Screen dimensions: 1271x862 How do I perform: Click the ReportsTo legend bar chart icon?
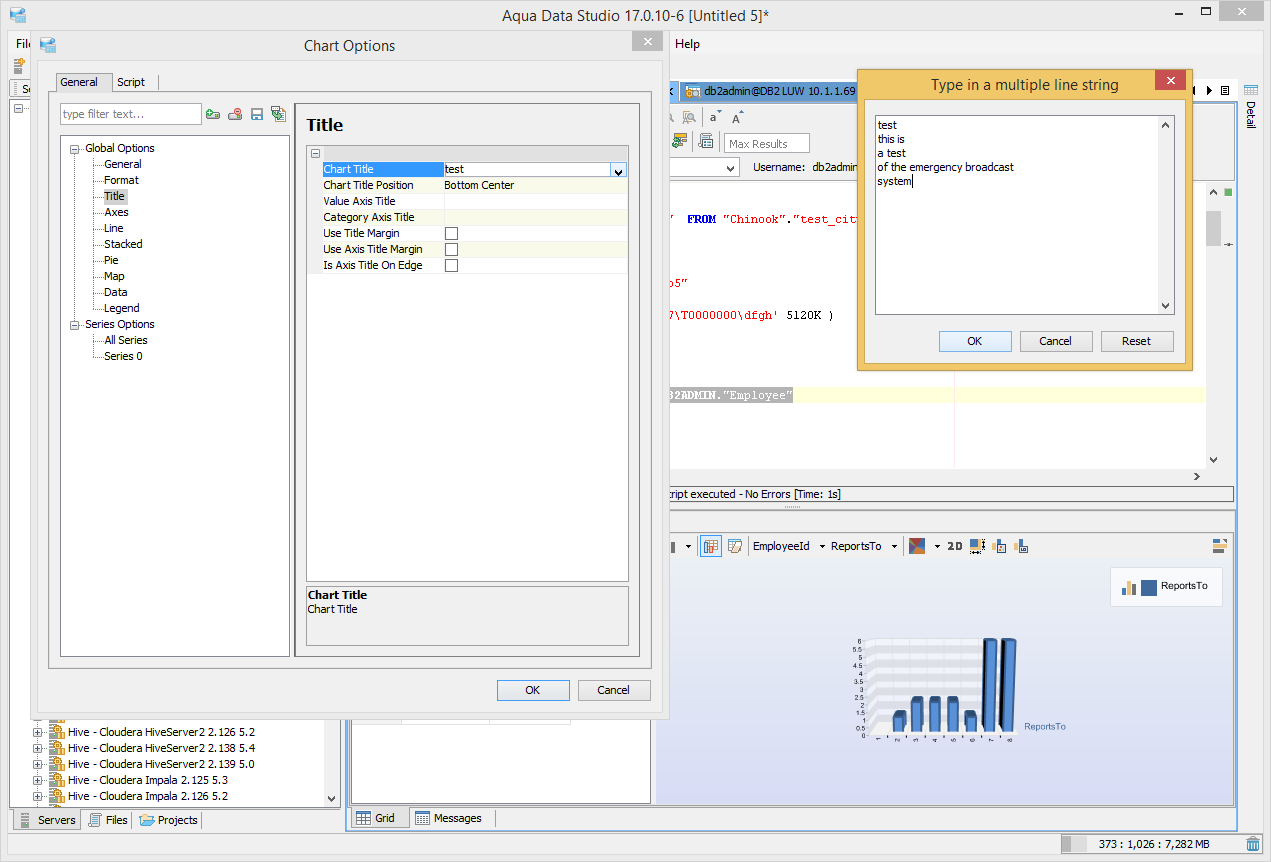[1129, 587]
